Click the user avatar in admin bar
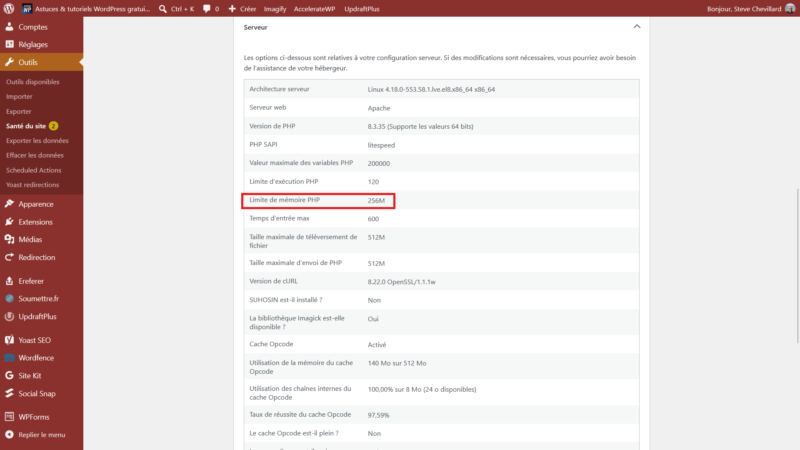Viewport: 800px width, 450px height. 790,9
